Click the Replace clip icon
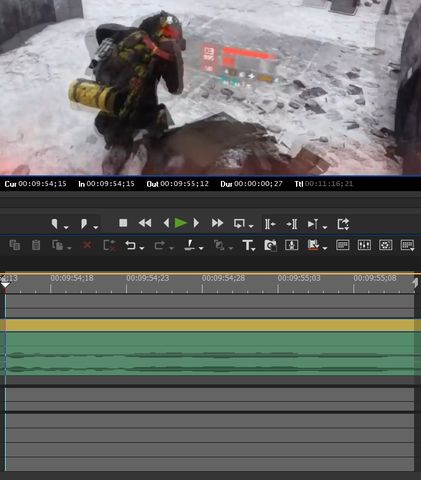The image size is (421, 480). click(57, 245)
